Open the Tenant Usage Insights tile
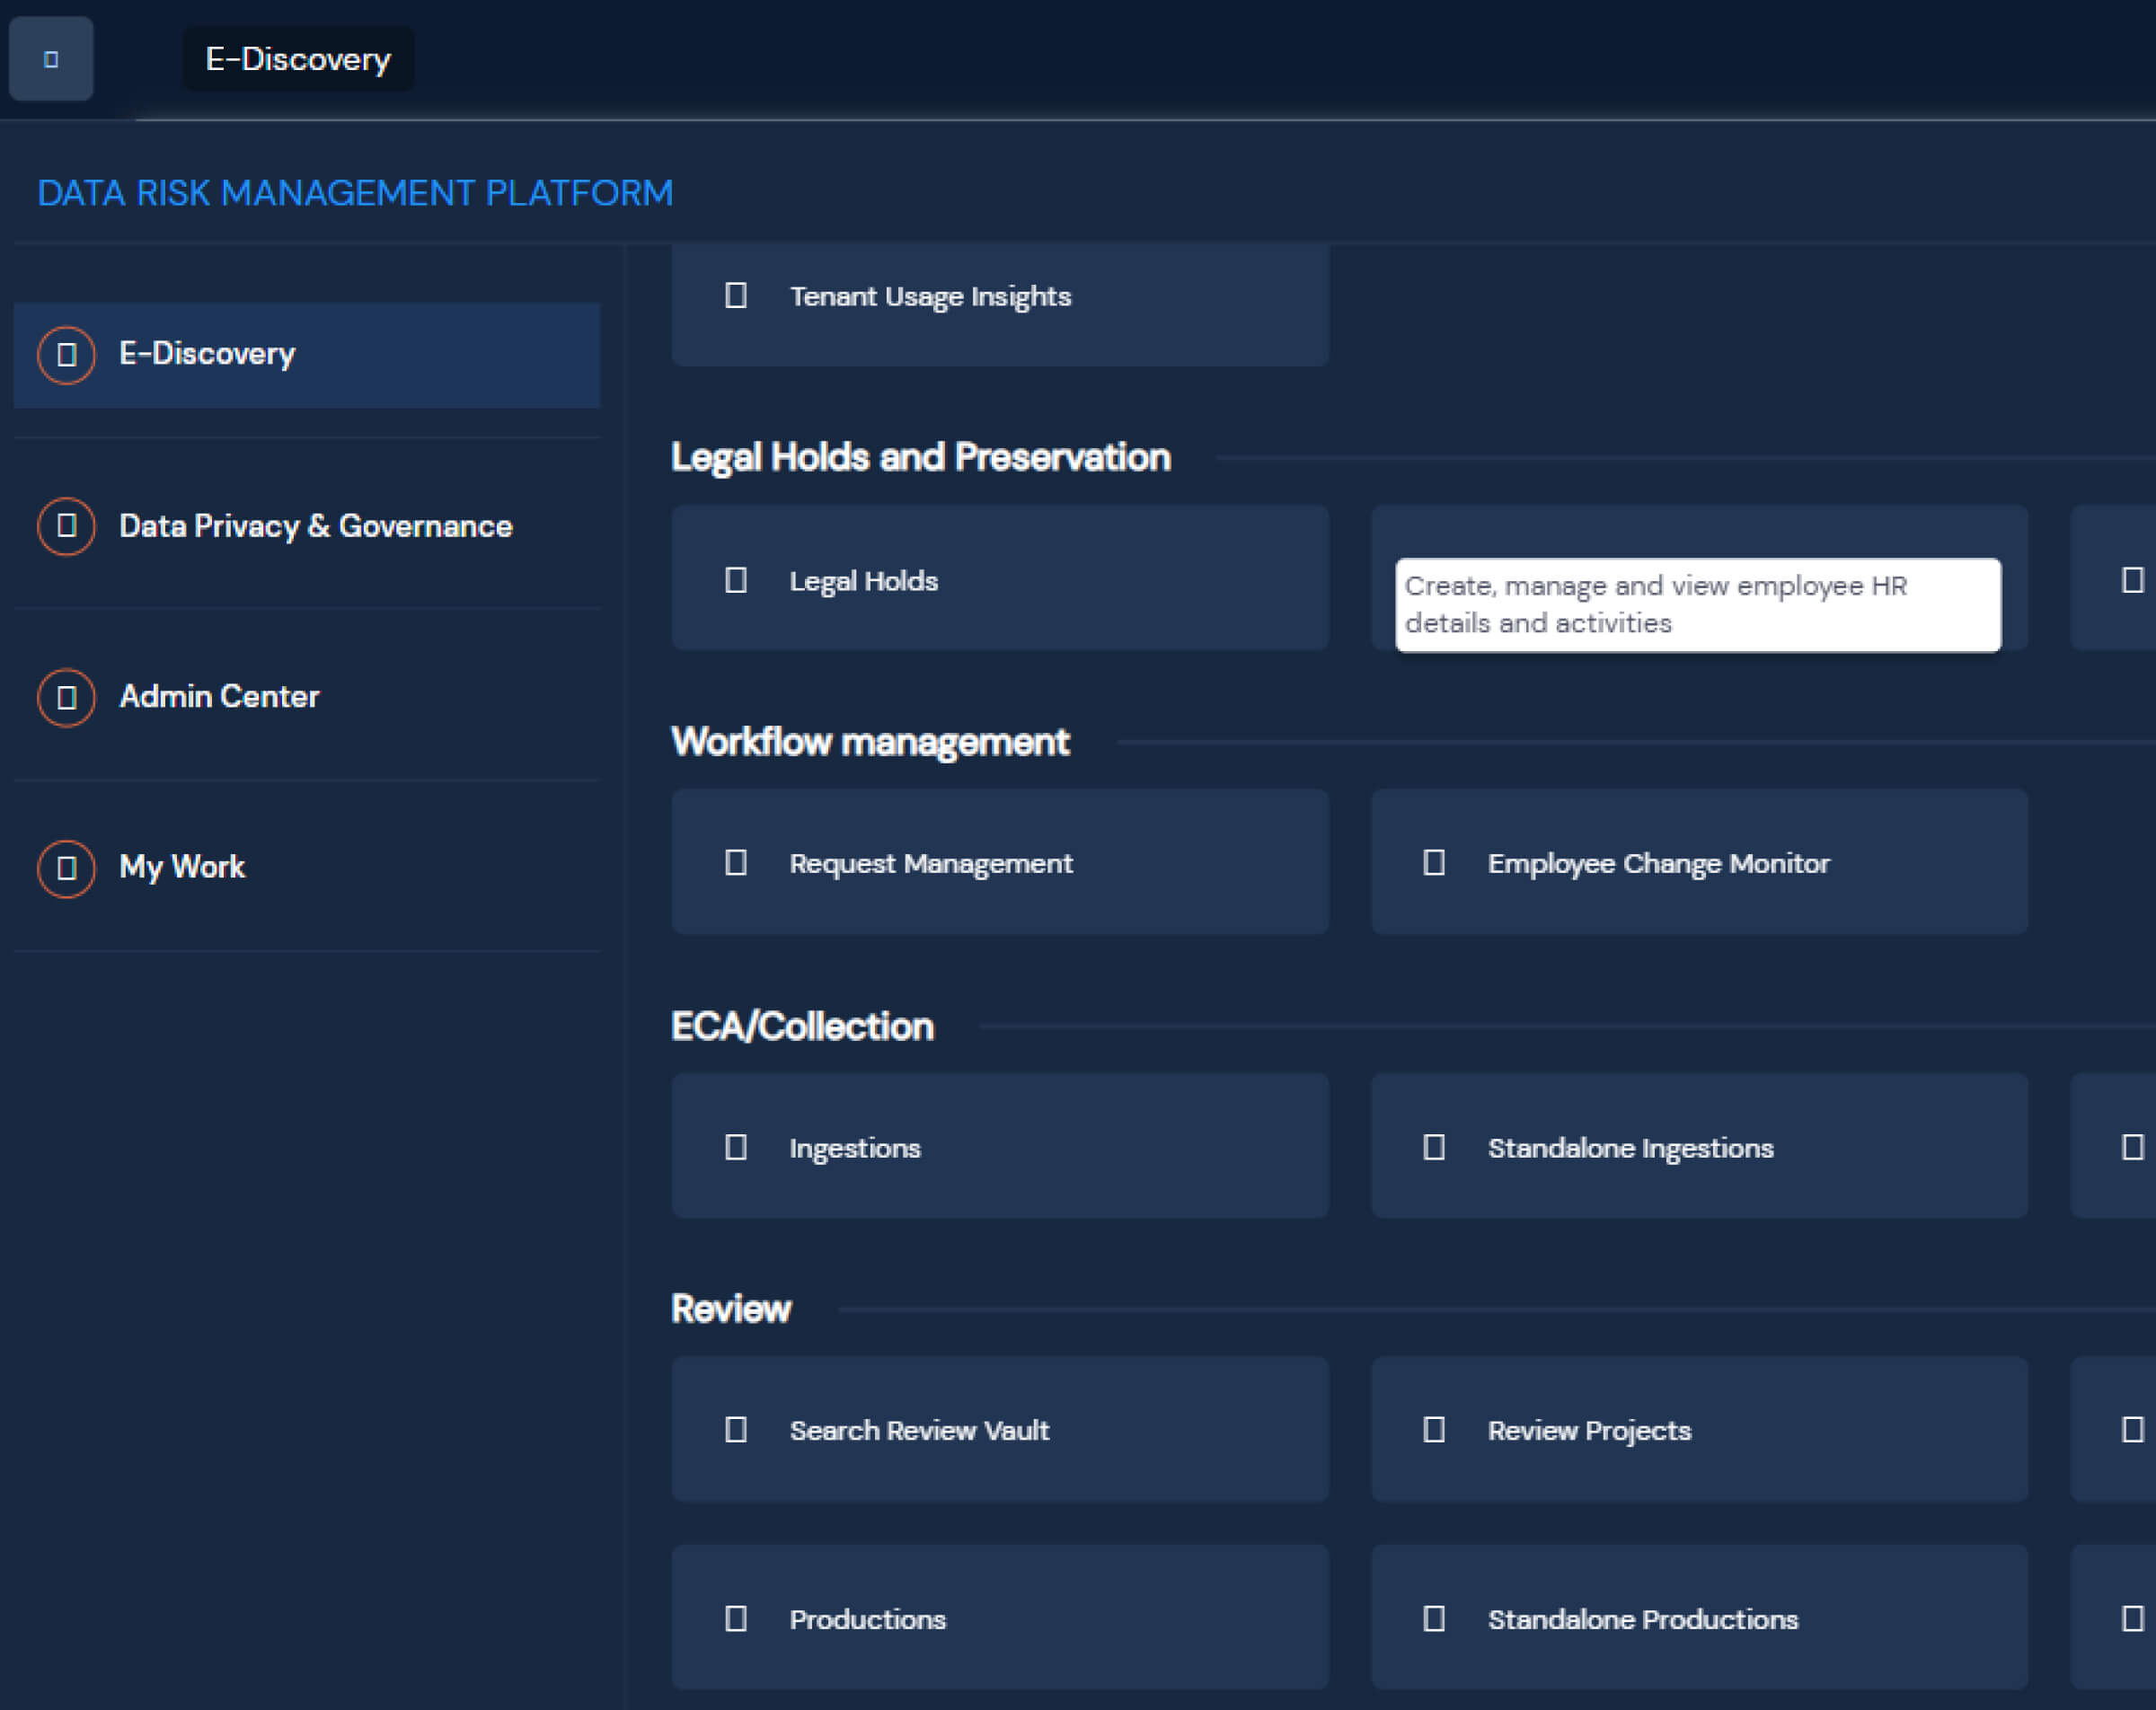This screenshot has height=1710, width=2156. pyautogui.click(x=999, y=297)
